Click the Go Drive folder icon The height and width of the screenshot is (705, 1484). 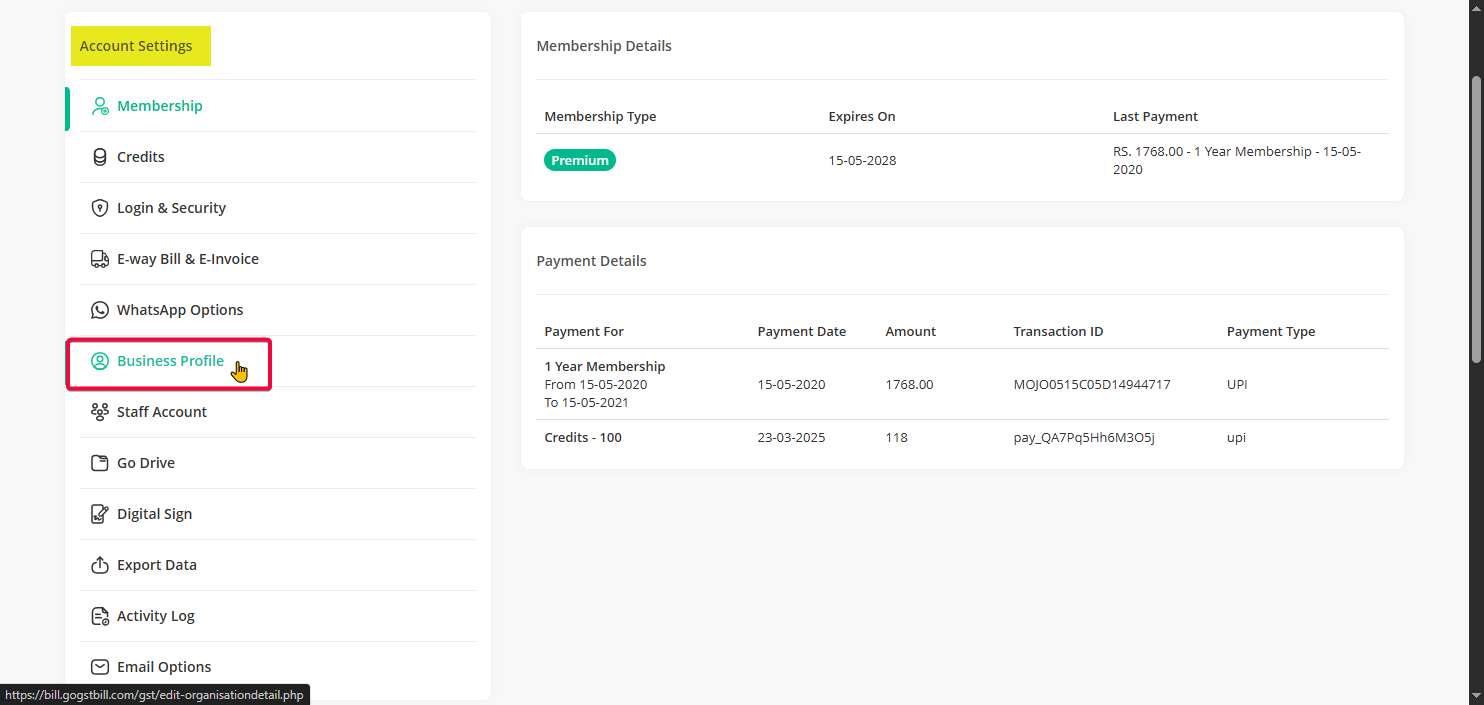point(100,463)
